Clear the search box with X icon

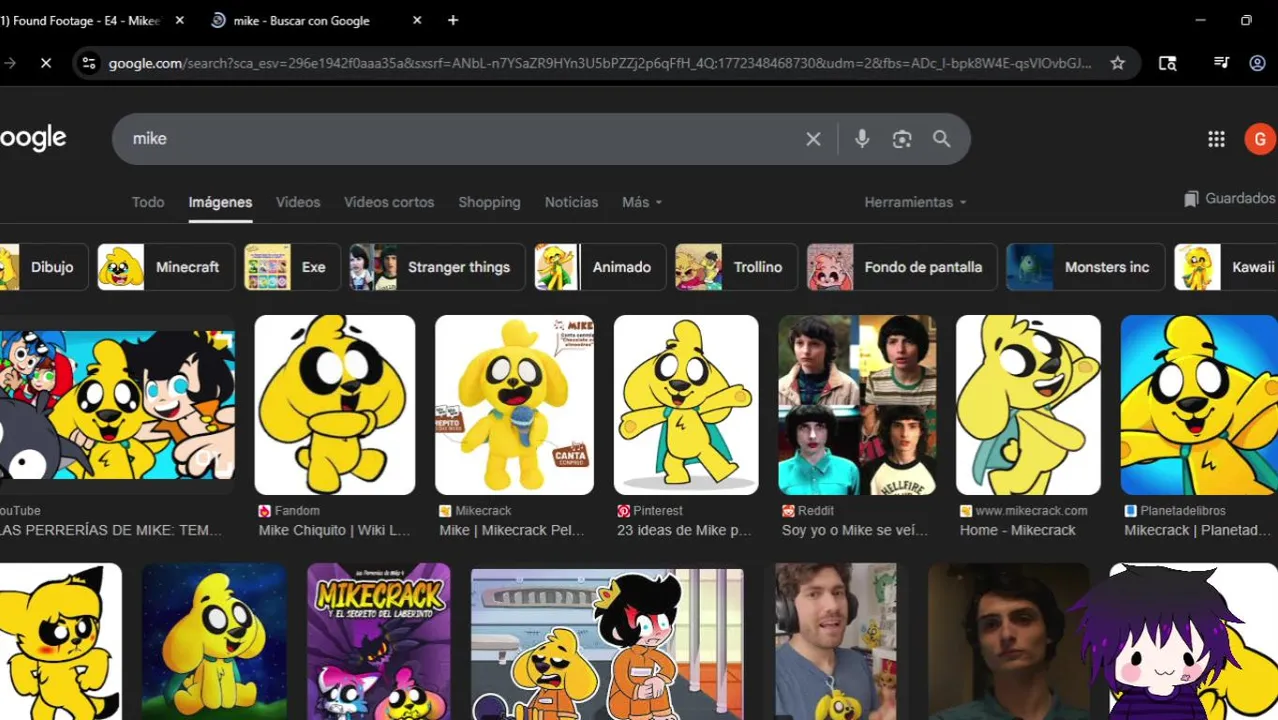814,139
